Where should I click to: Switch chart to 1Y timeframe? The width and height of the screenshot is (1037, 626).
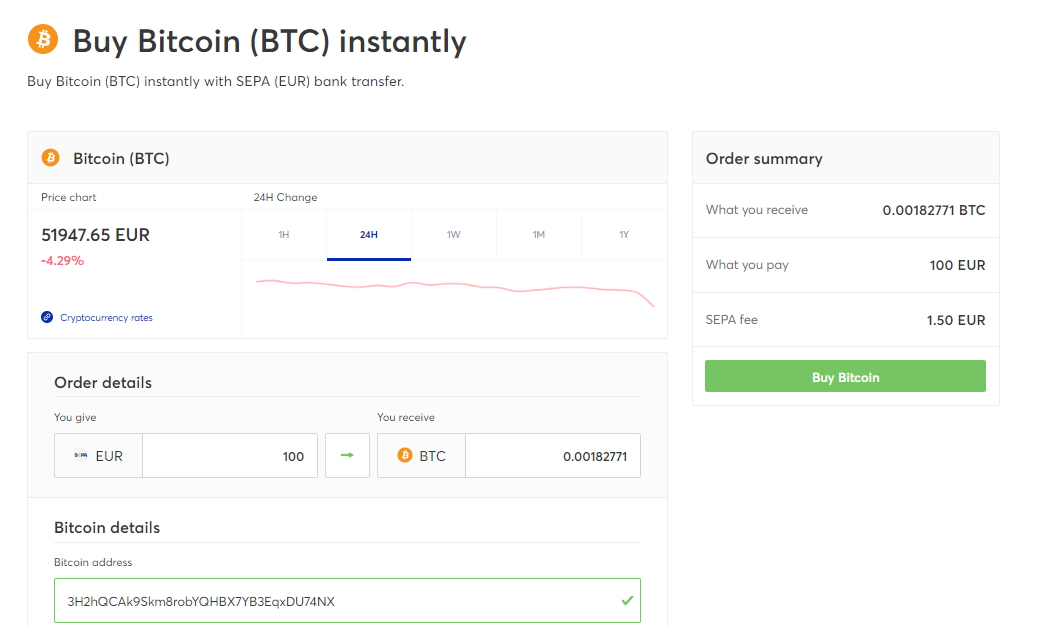(x=623, y=234)
